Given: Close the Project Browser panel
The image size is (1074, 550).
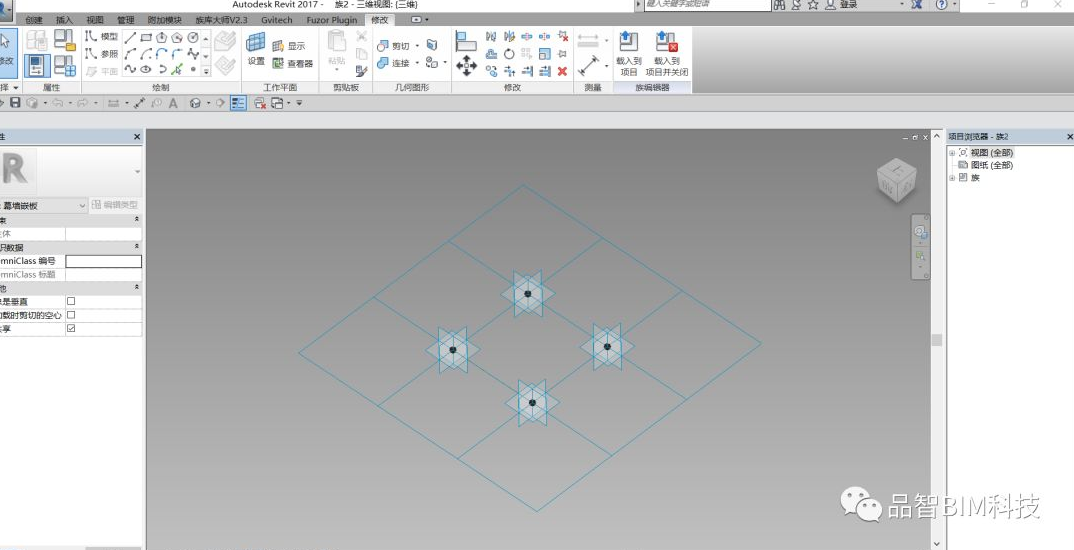Looking at the screenshot, I should [1070, 137].
